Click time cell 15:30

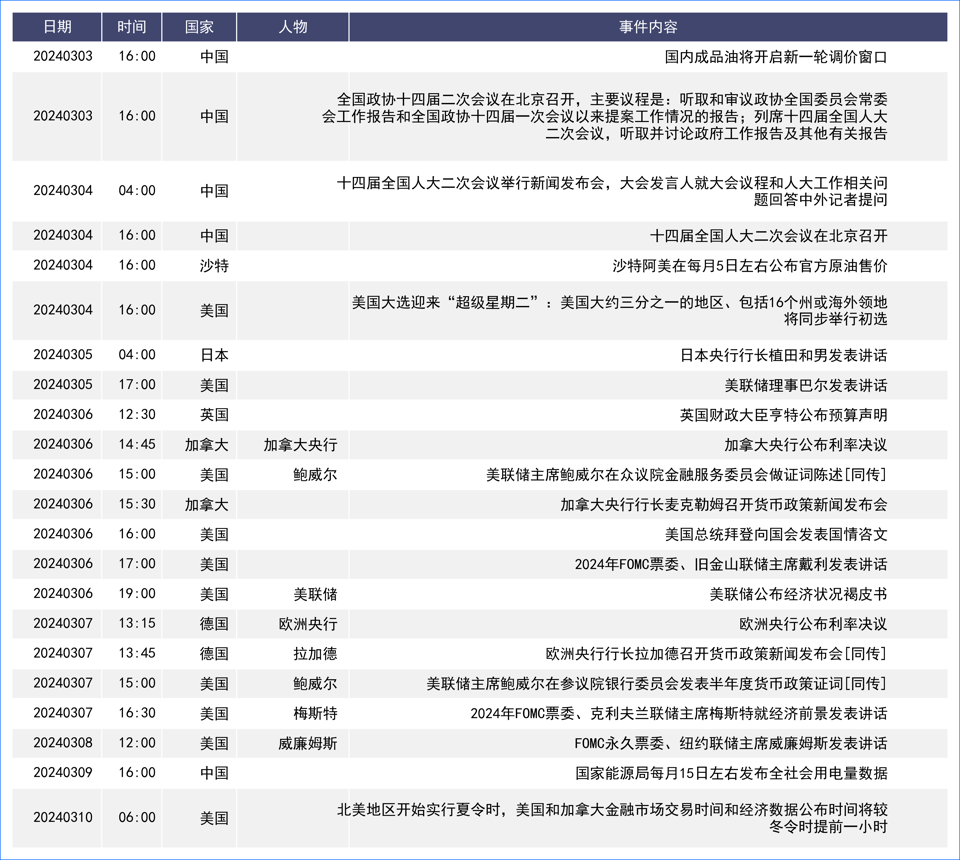pyautogui.click(x=137, y=504)
